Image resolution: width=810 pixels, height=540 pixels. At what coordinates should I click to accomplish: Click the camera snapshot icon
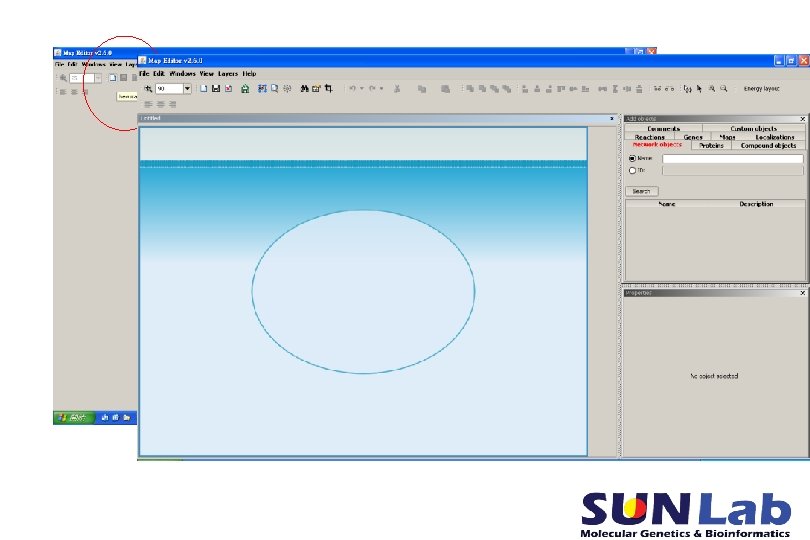click(x=316, y=89)
